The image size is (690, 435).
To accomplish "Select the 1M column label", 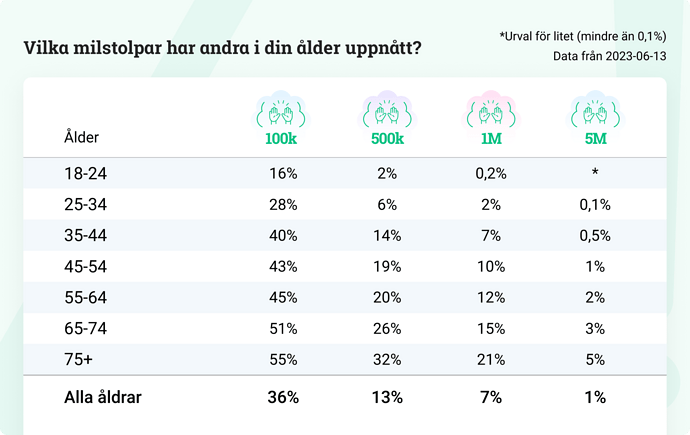I will [490, 140].
